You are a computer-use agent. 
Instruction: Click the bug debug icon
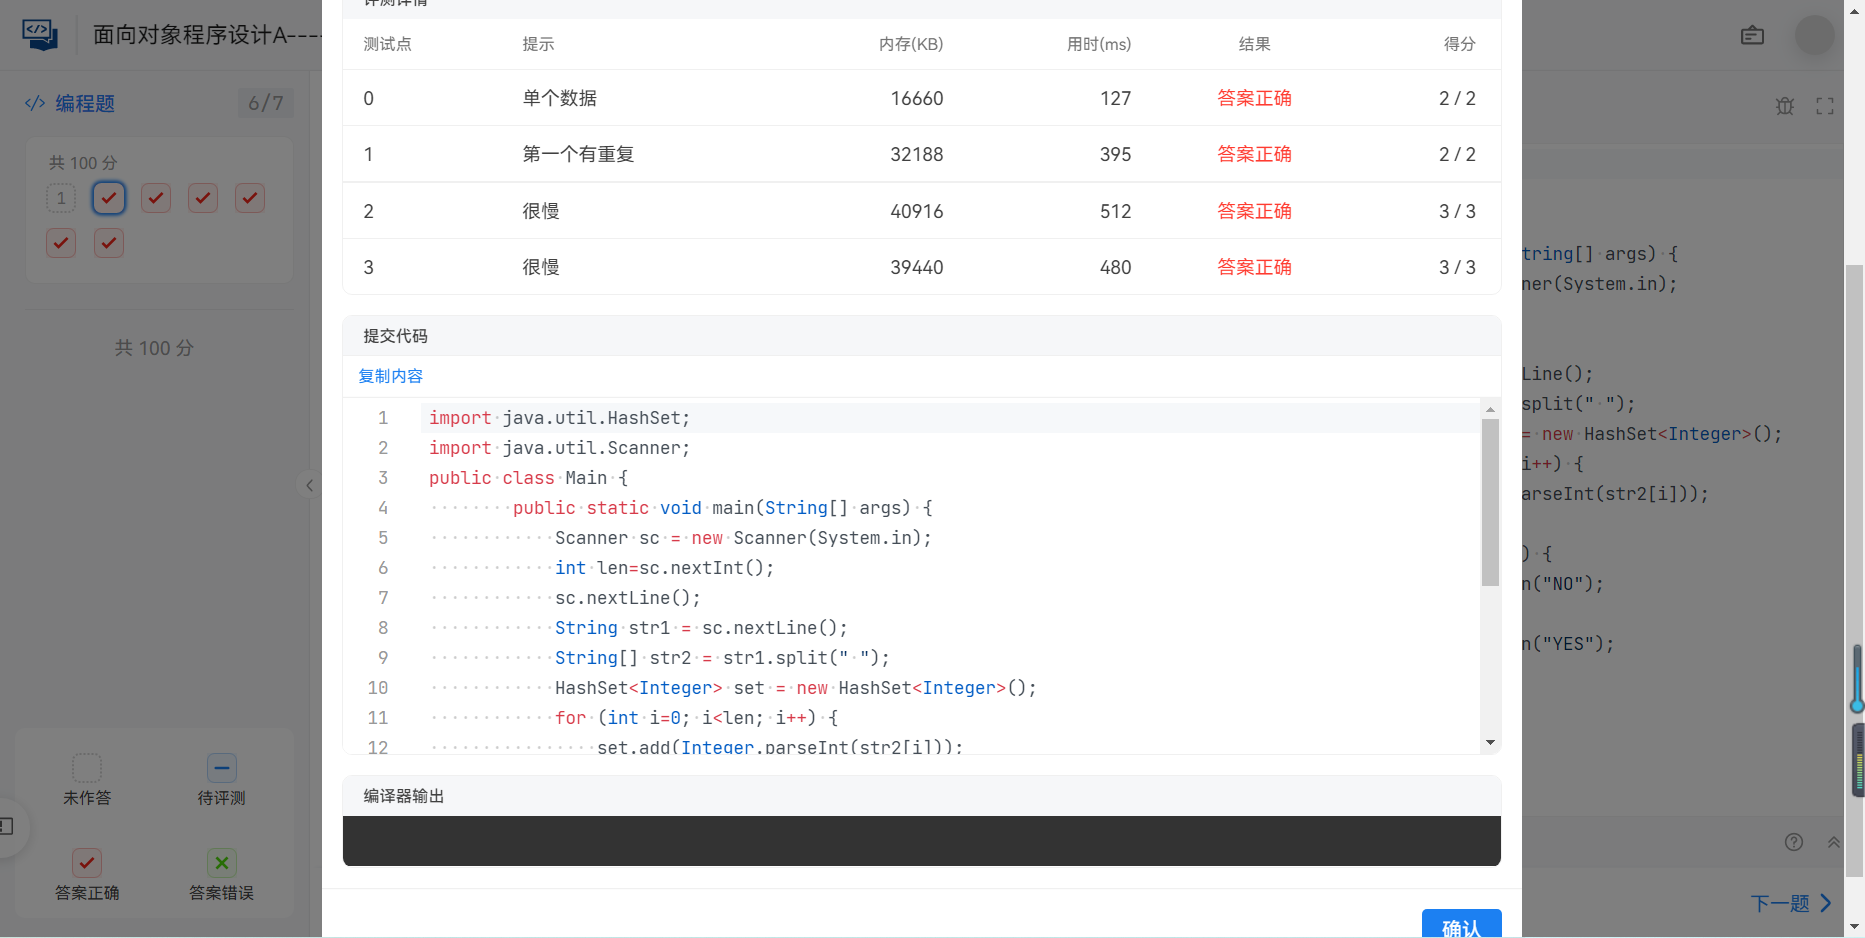[x=1785, y=106]
